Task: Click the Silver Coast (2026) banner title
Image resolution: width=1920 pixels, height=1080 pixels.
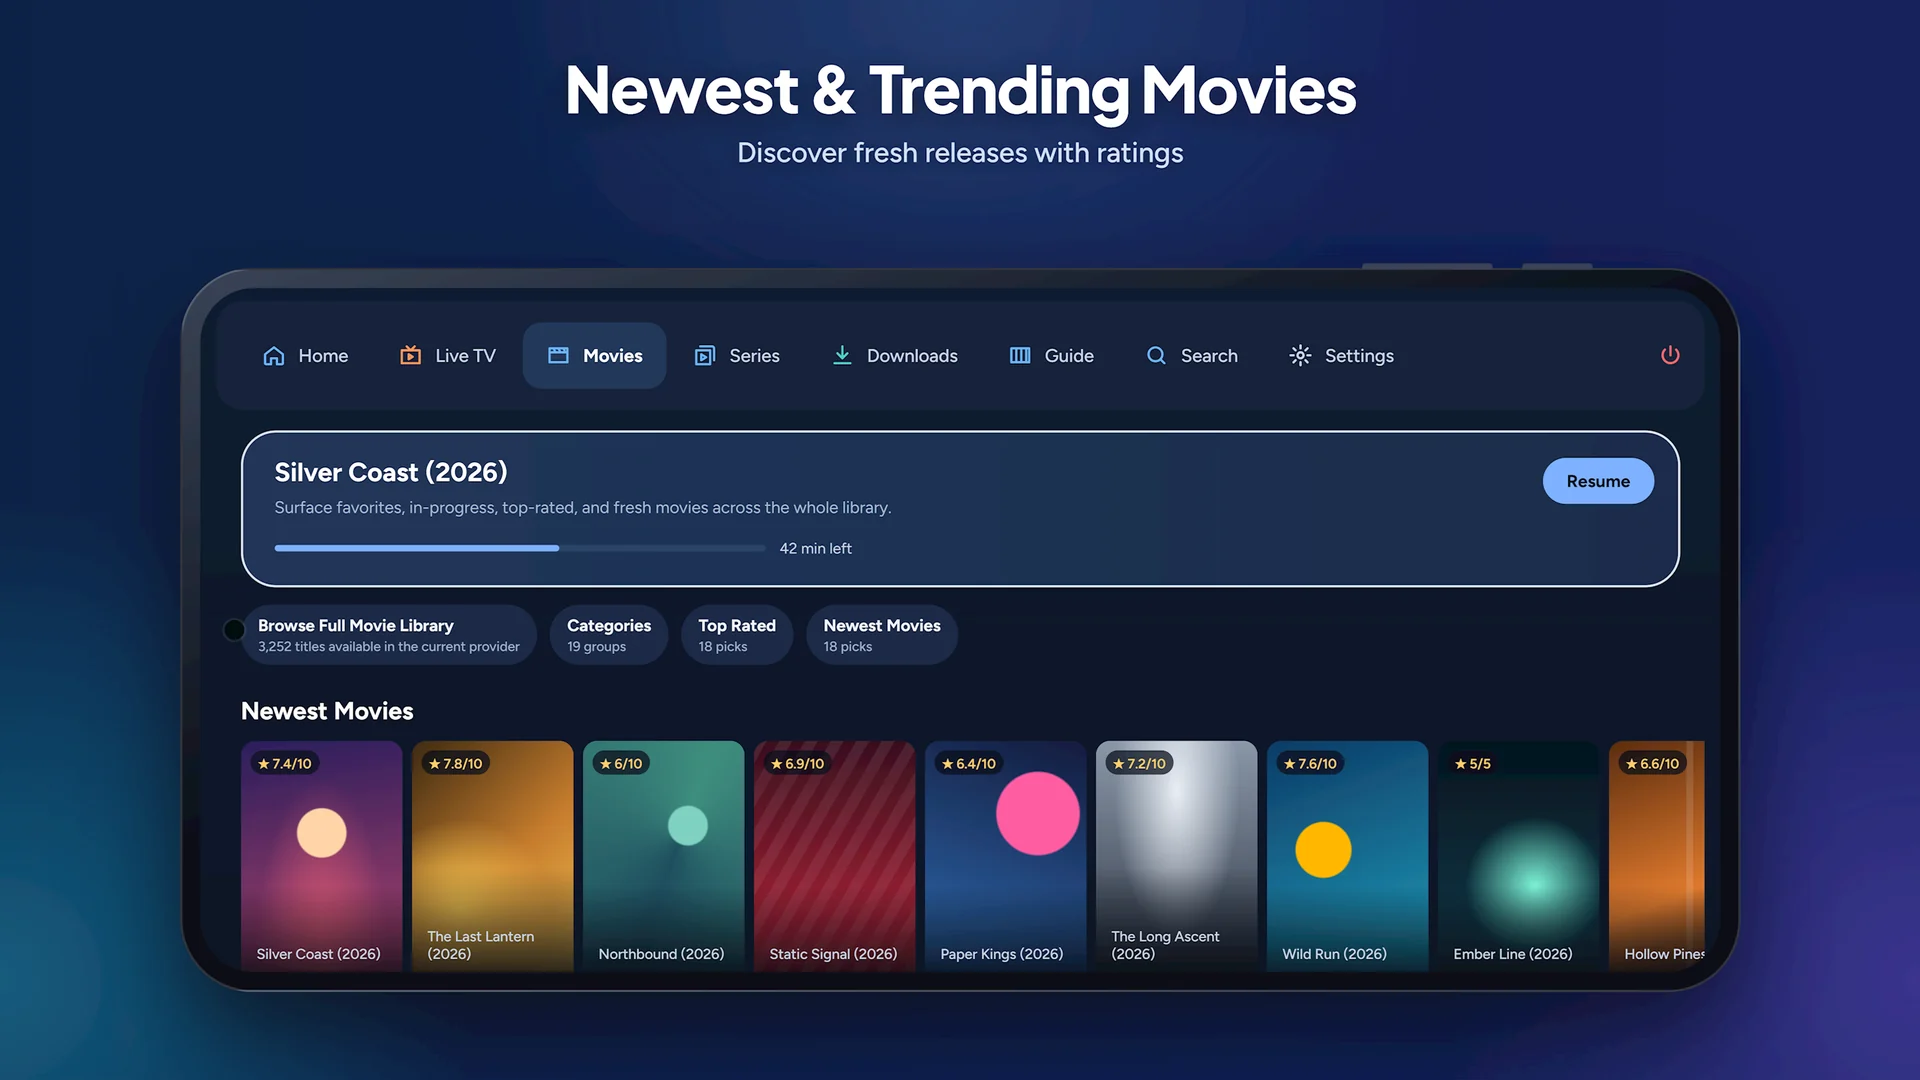Action: pyautogui.click(x=391, y=472)
